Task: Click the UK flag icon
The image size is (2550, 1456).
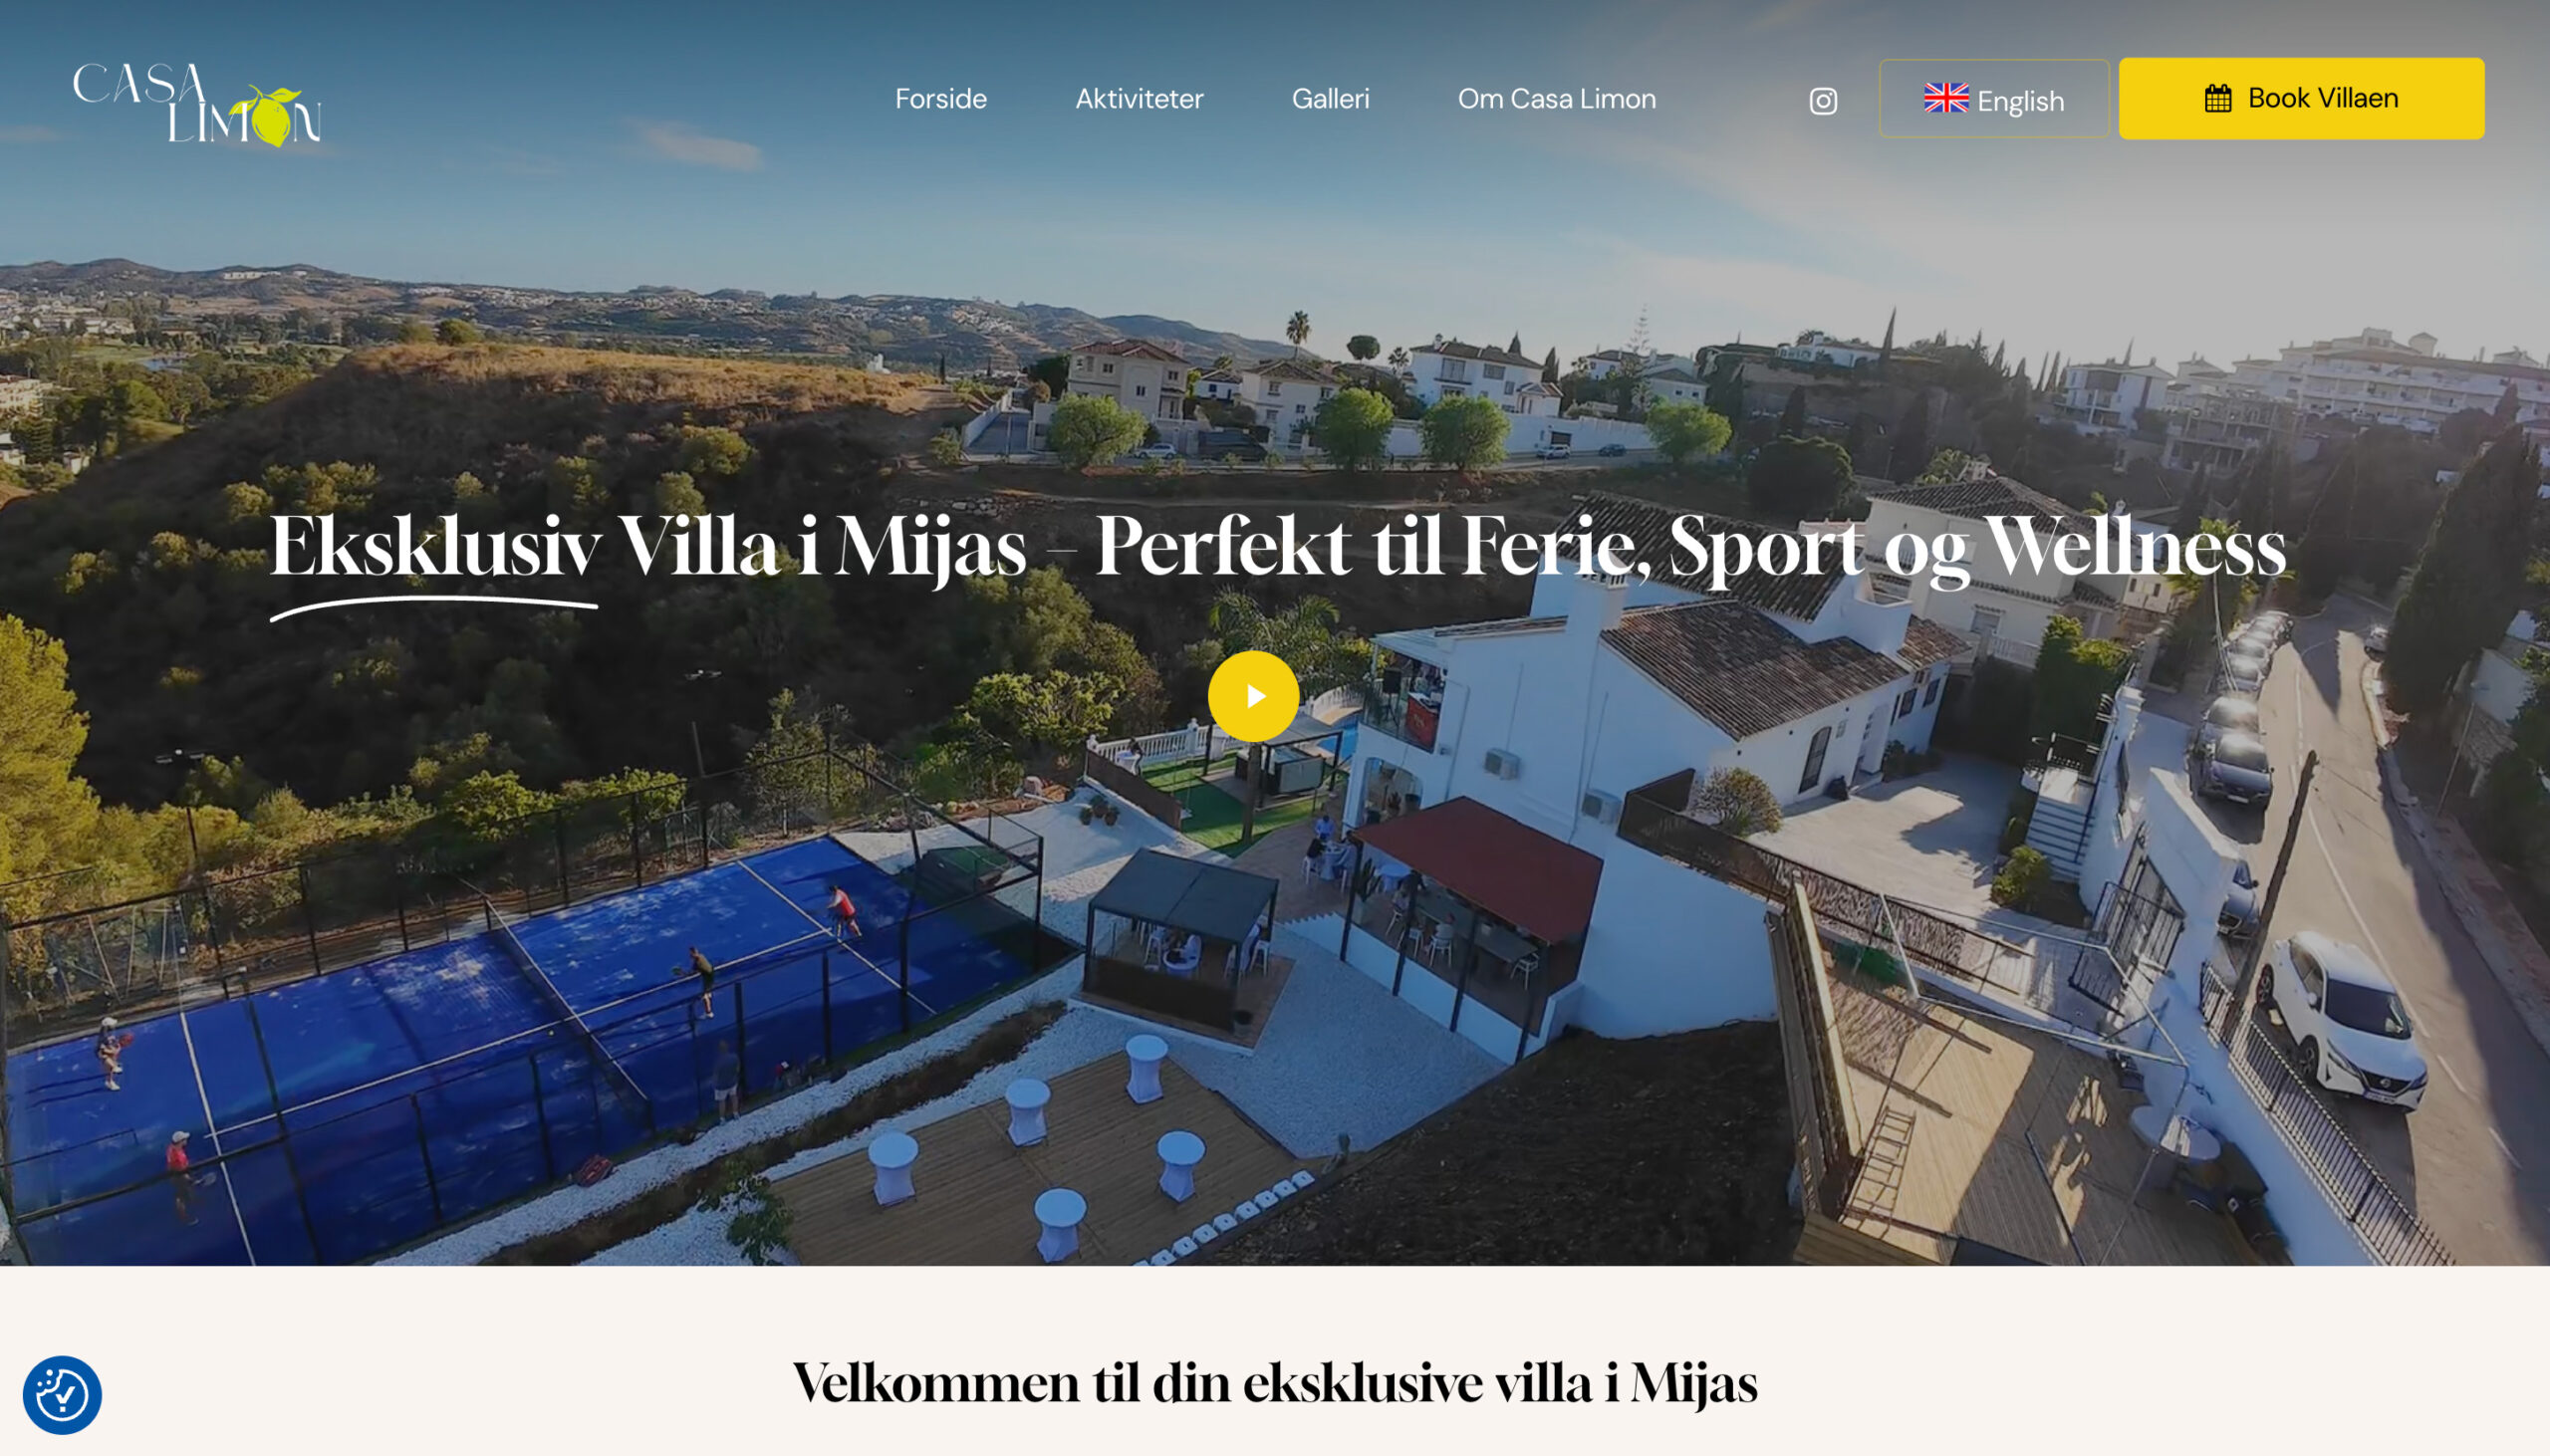Action: click(1946, 98)
